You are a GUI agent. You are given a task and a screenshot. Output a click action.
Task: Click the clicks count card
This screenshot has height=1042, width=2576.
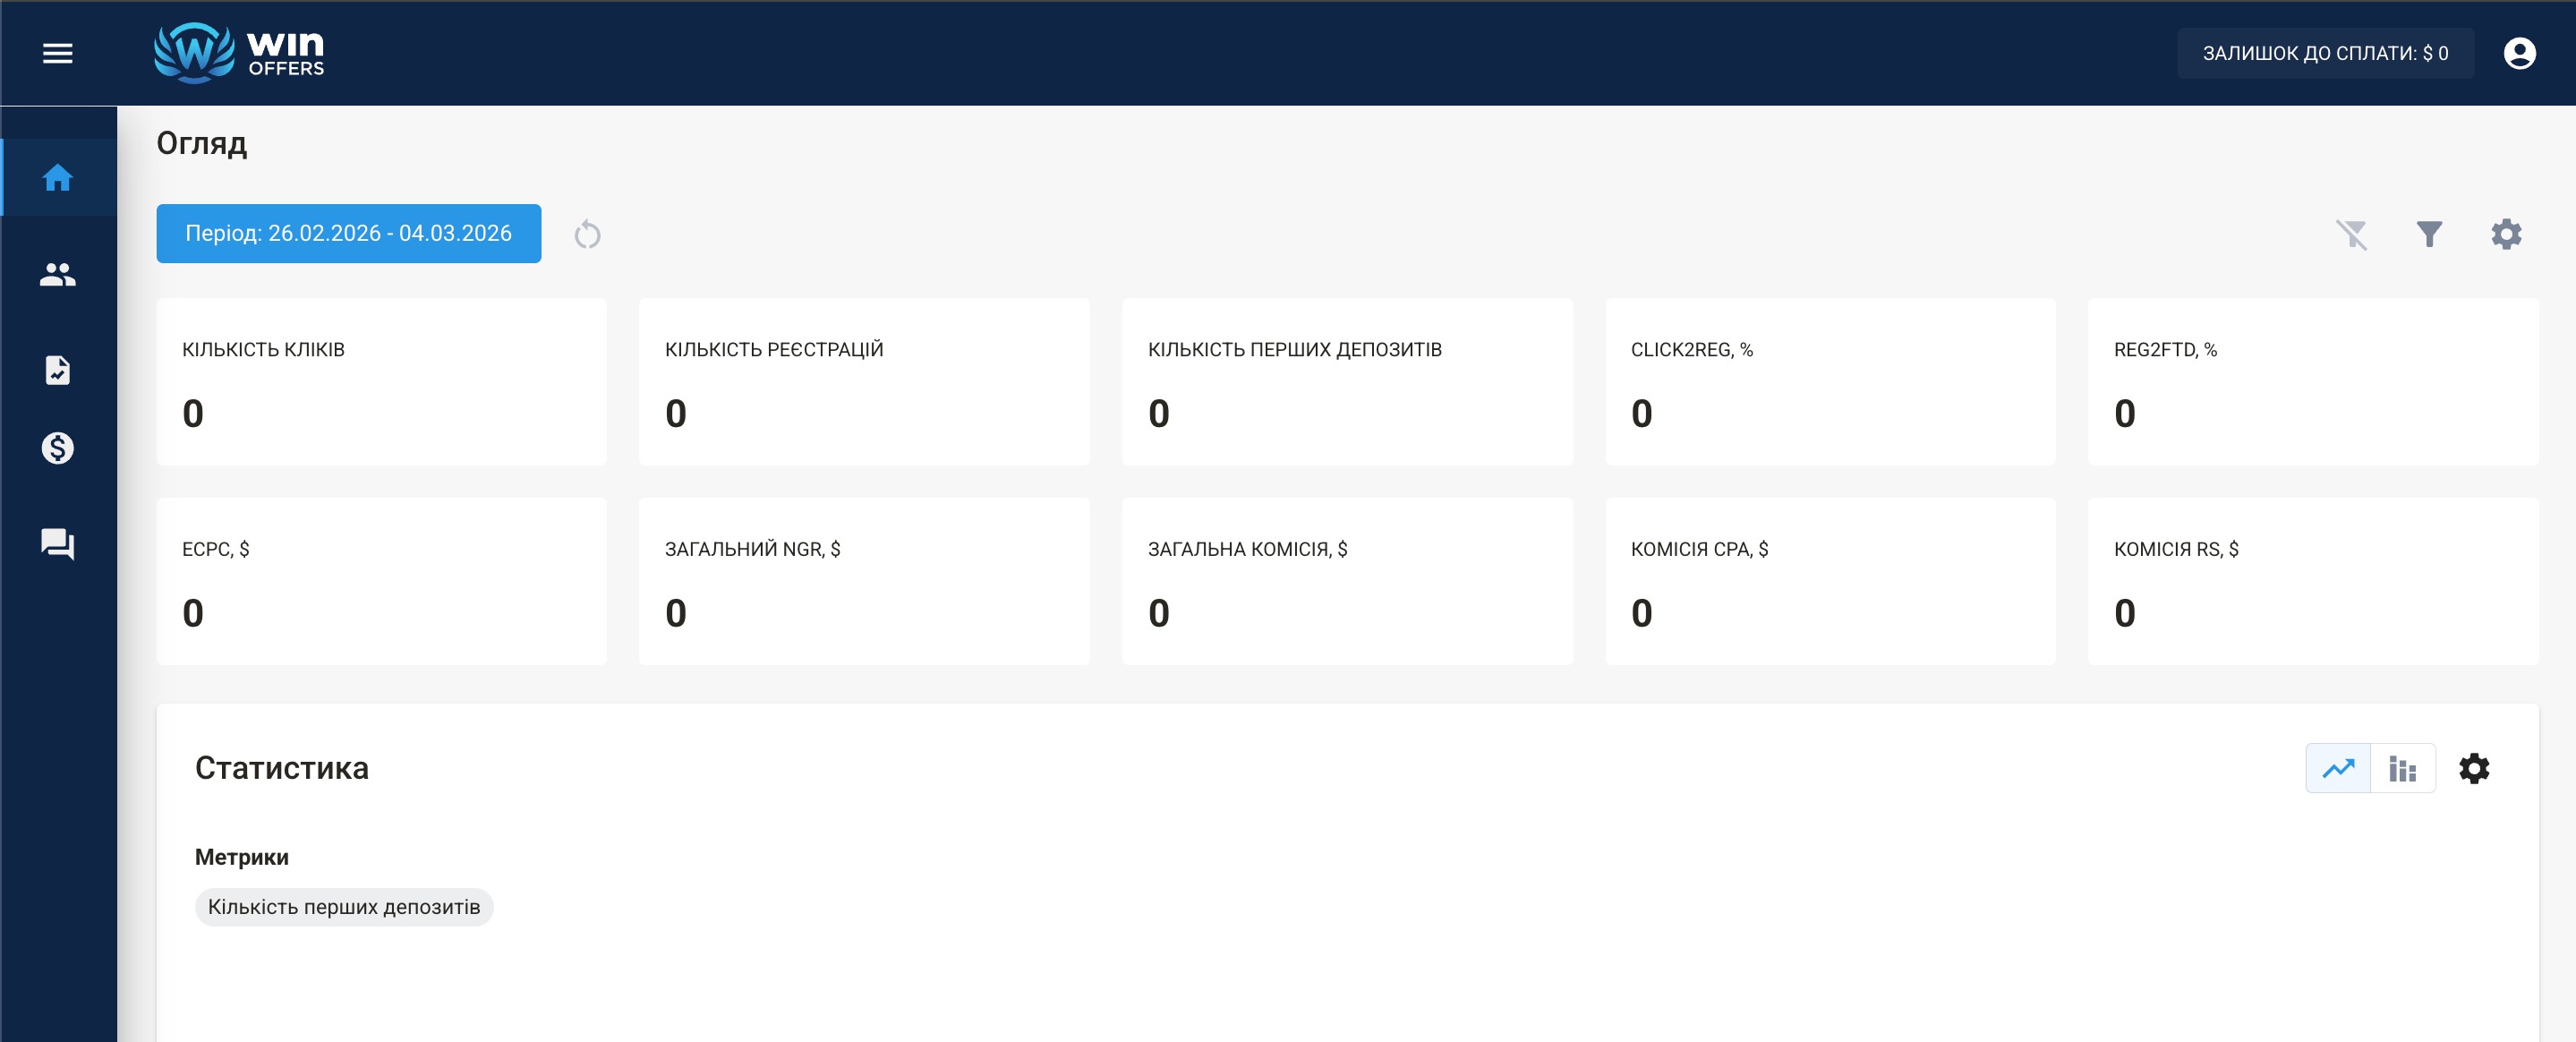click(381, 381)
